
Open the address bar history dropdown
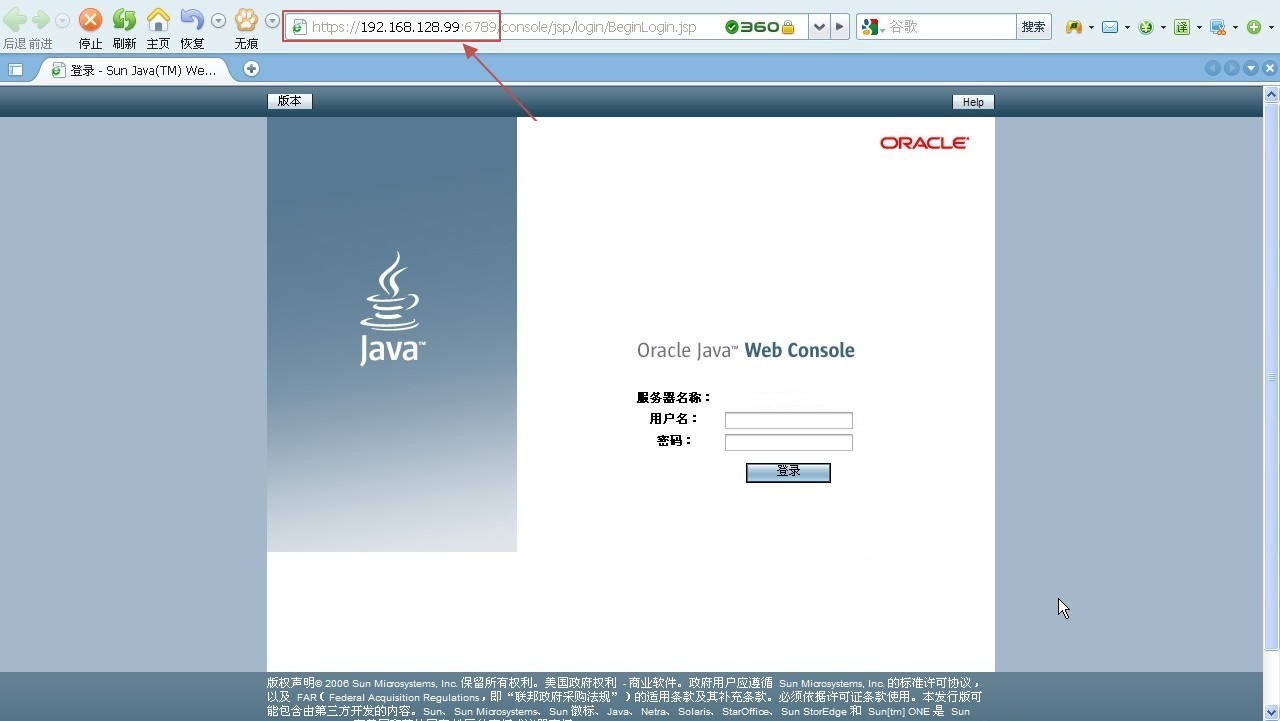(819, 27)
